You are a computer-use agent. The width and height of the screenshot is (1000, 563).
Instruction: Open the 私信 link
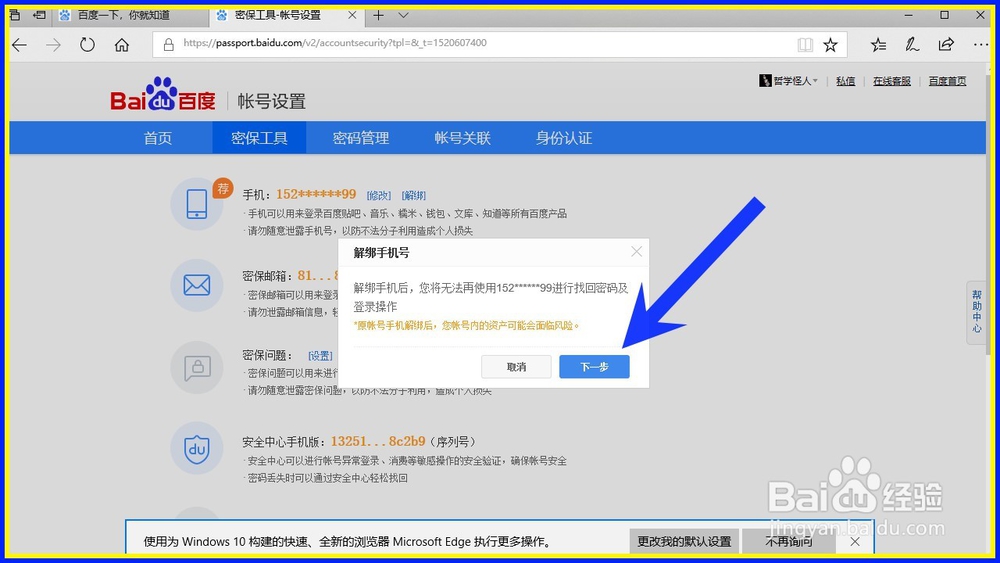click(846, 81)
